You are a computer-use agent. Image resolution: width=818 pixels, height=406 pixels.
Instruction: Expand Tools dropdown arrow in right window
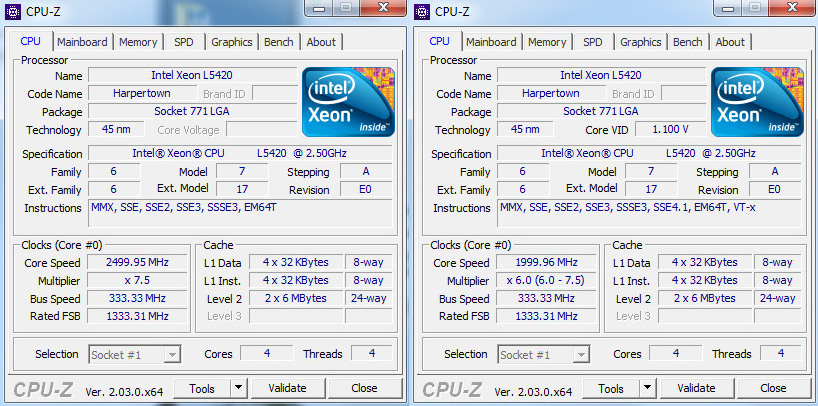coord(647,389)
